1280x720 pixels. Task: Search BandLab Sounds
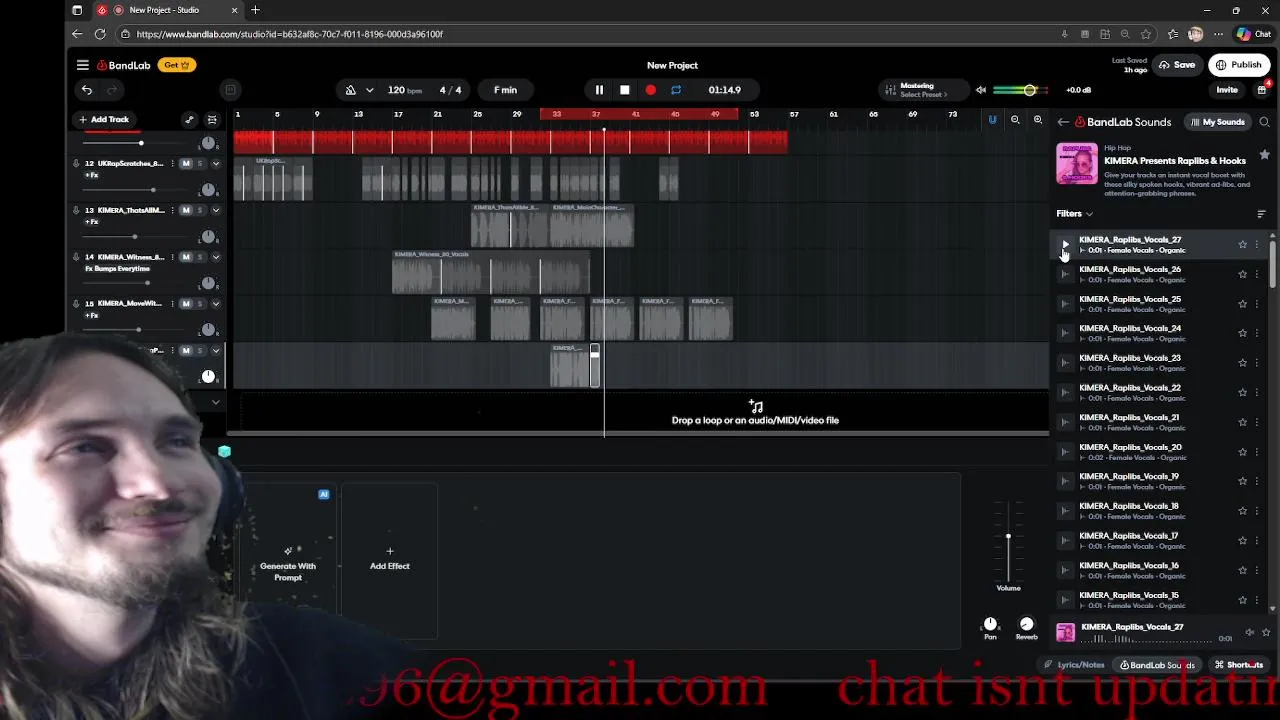1265,122
